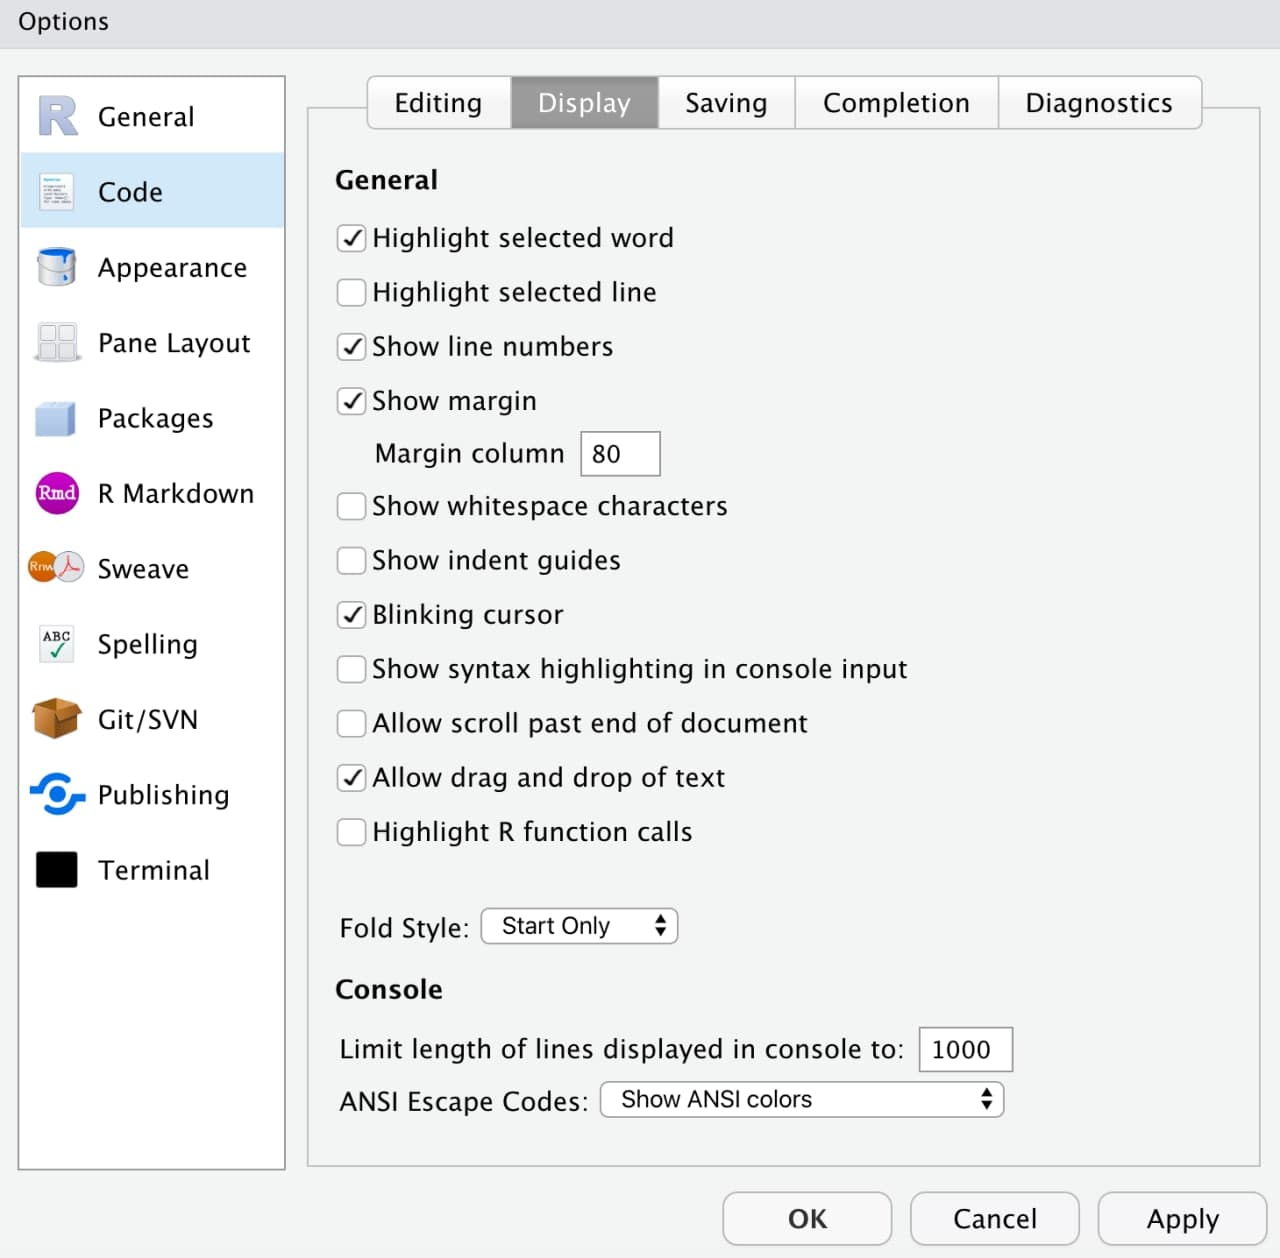Click the R logo General icon

(x=57, y=116)
